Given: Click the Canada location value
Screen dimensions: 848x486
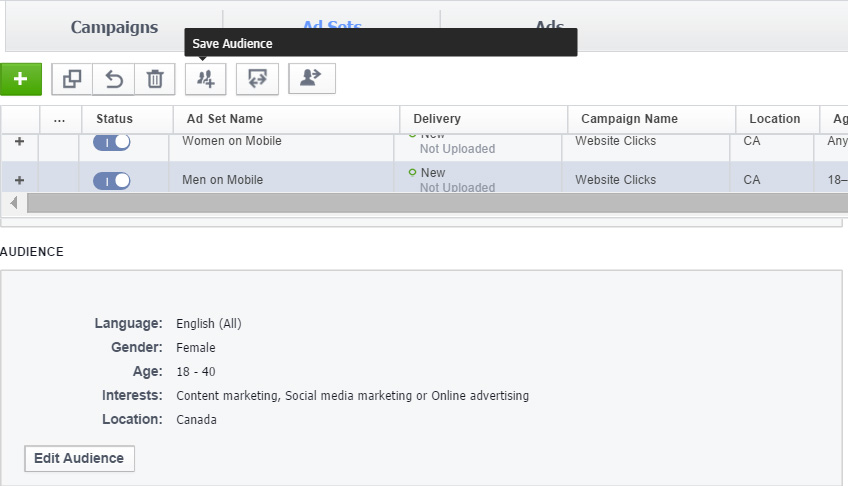Looking at the screenshot, I should [196, 420].
